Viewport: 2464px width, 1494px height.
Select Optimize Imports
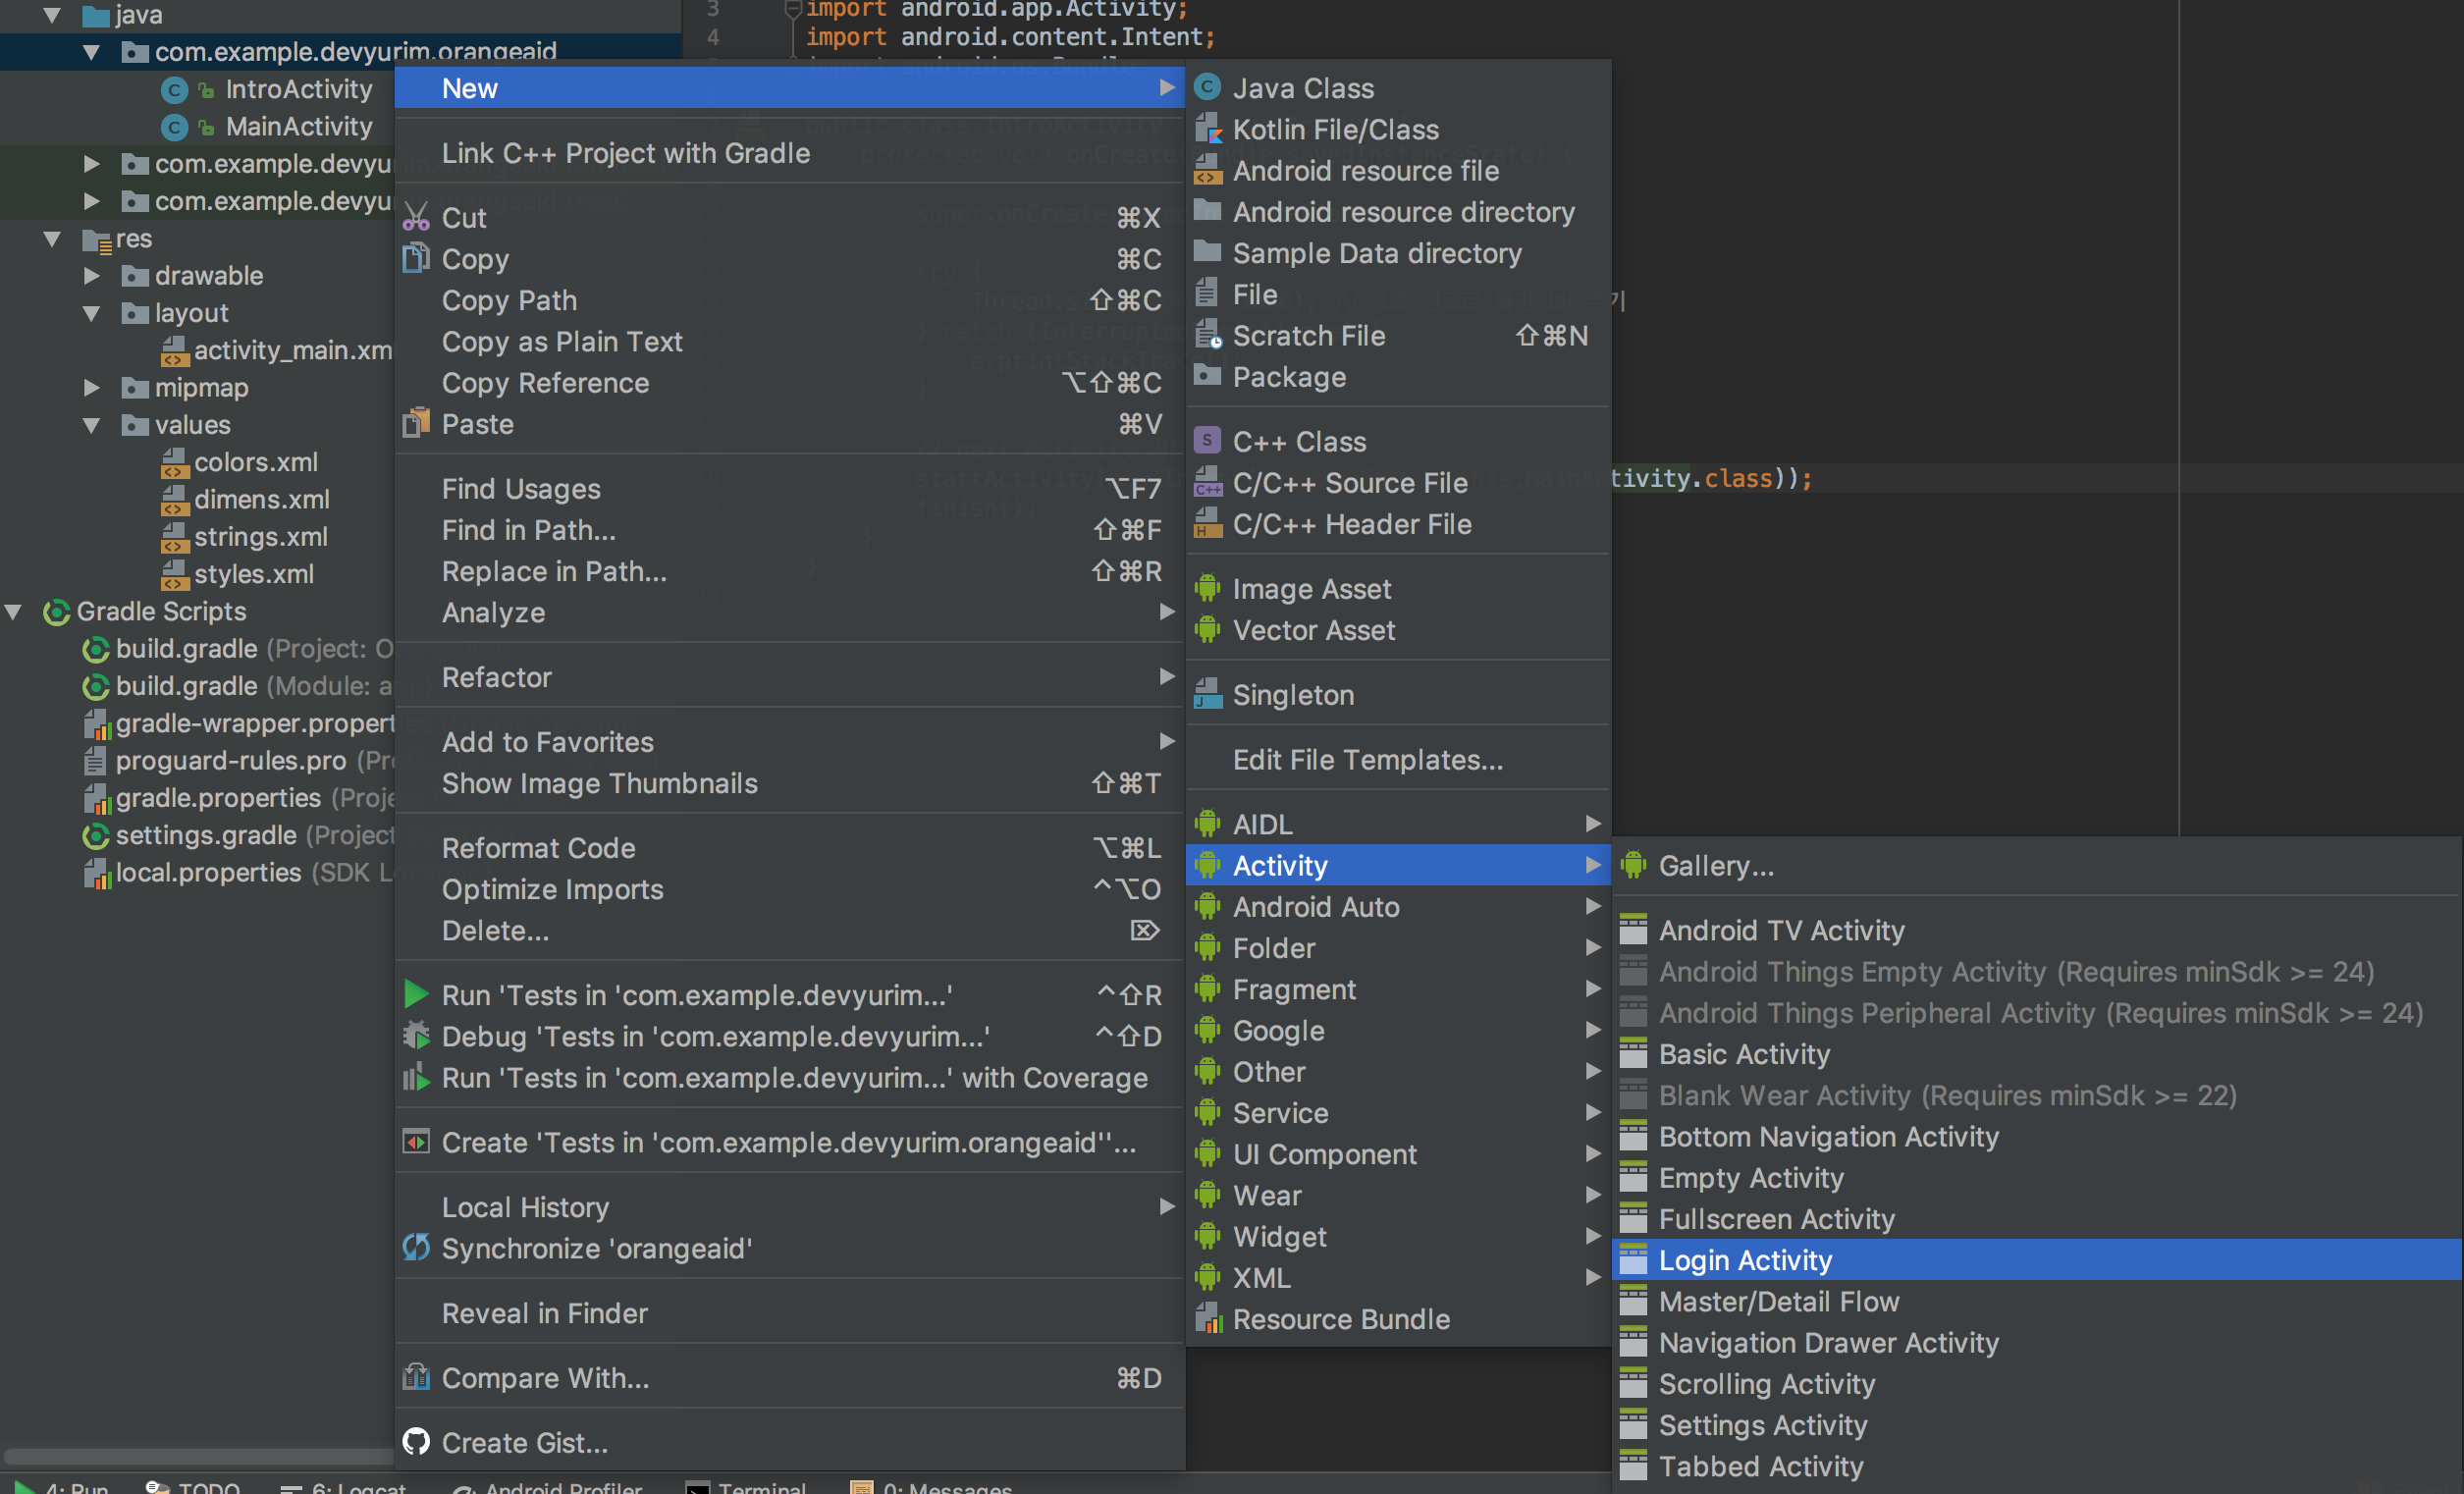(790, 889)
